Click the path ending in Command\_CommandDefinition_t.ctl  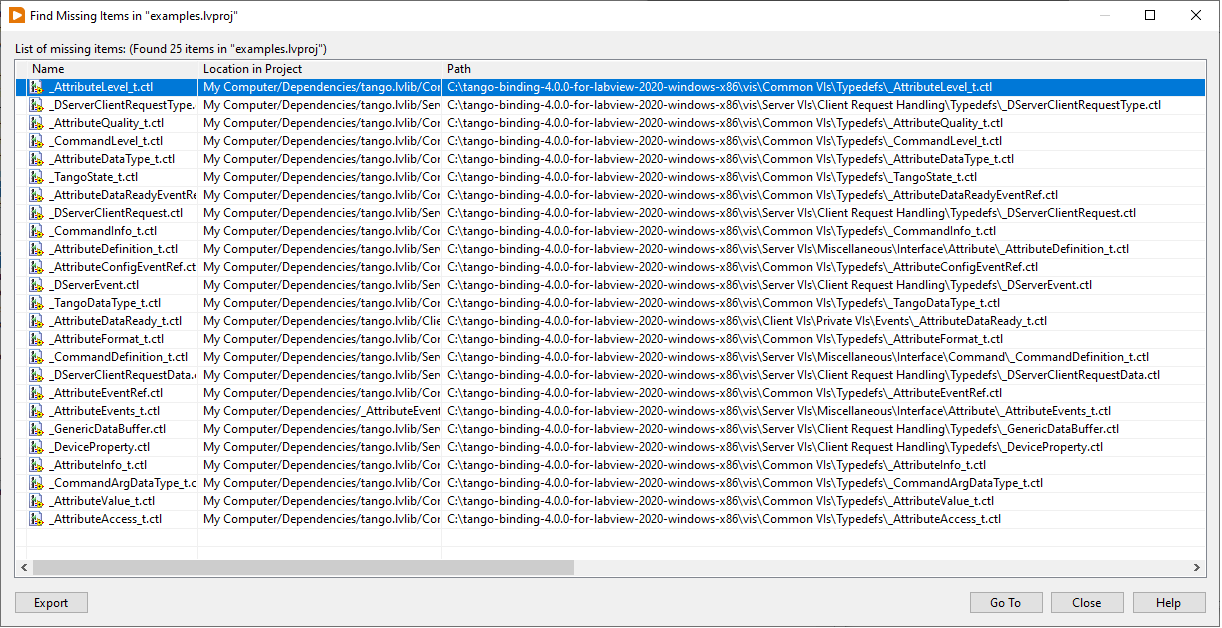click(x=798, y=357)
